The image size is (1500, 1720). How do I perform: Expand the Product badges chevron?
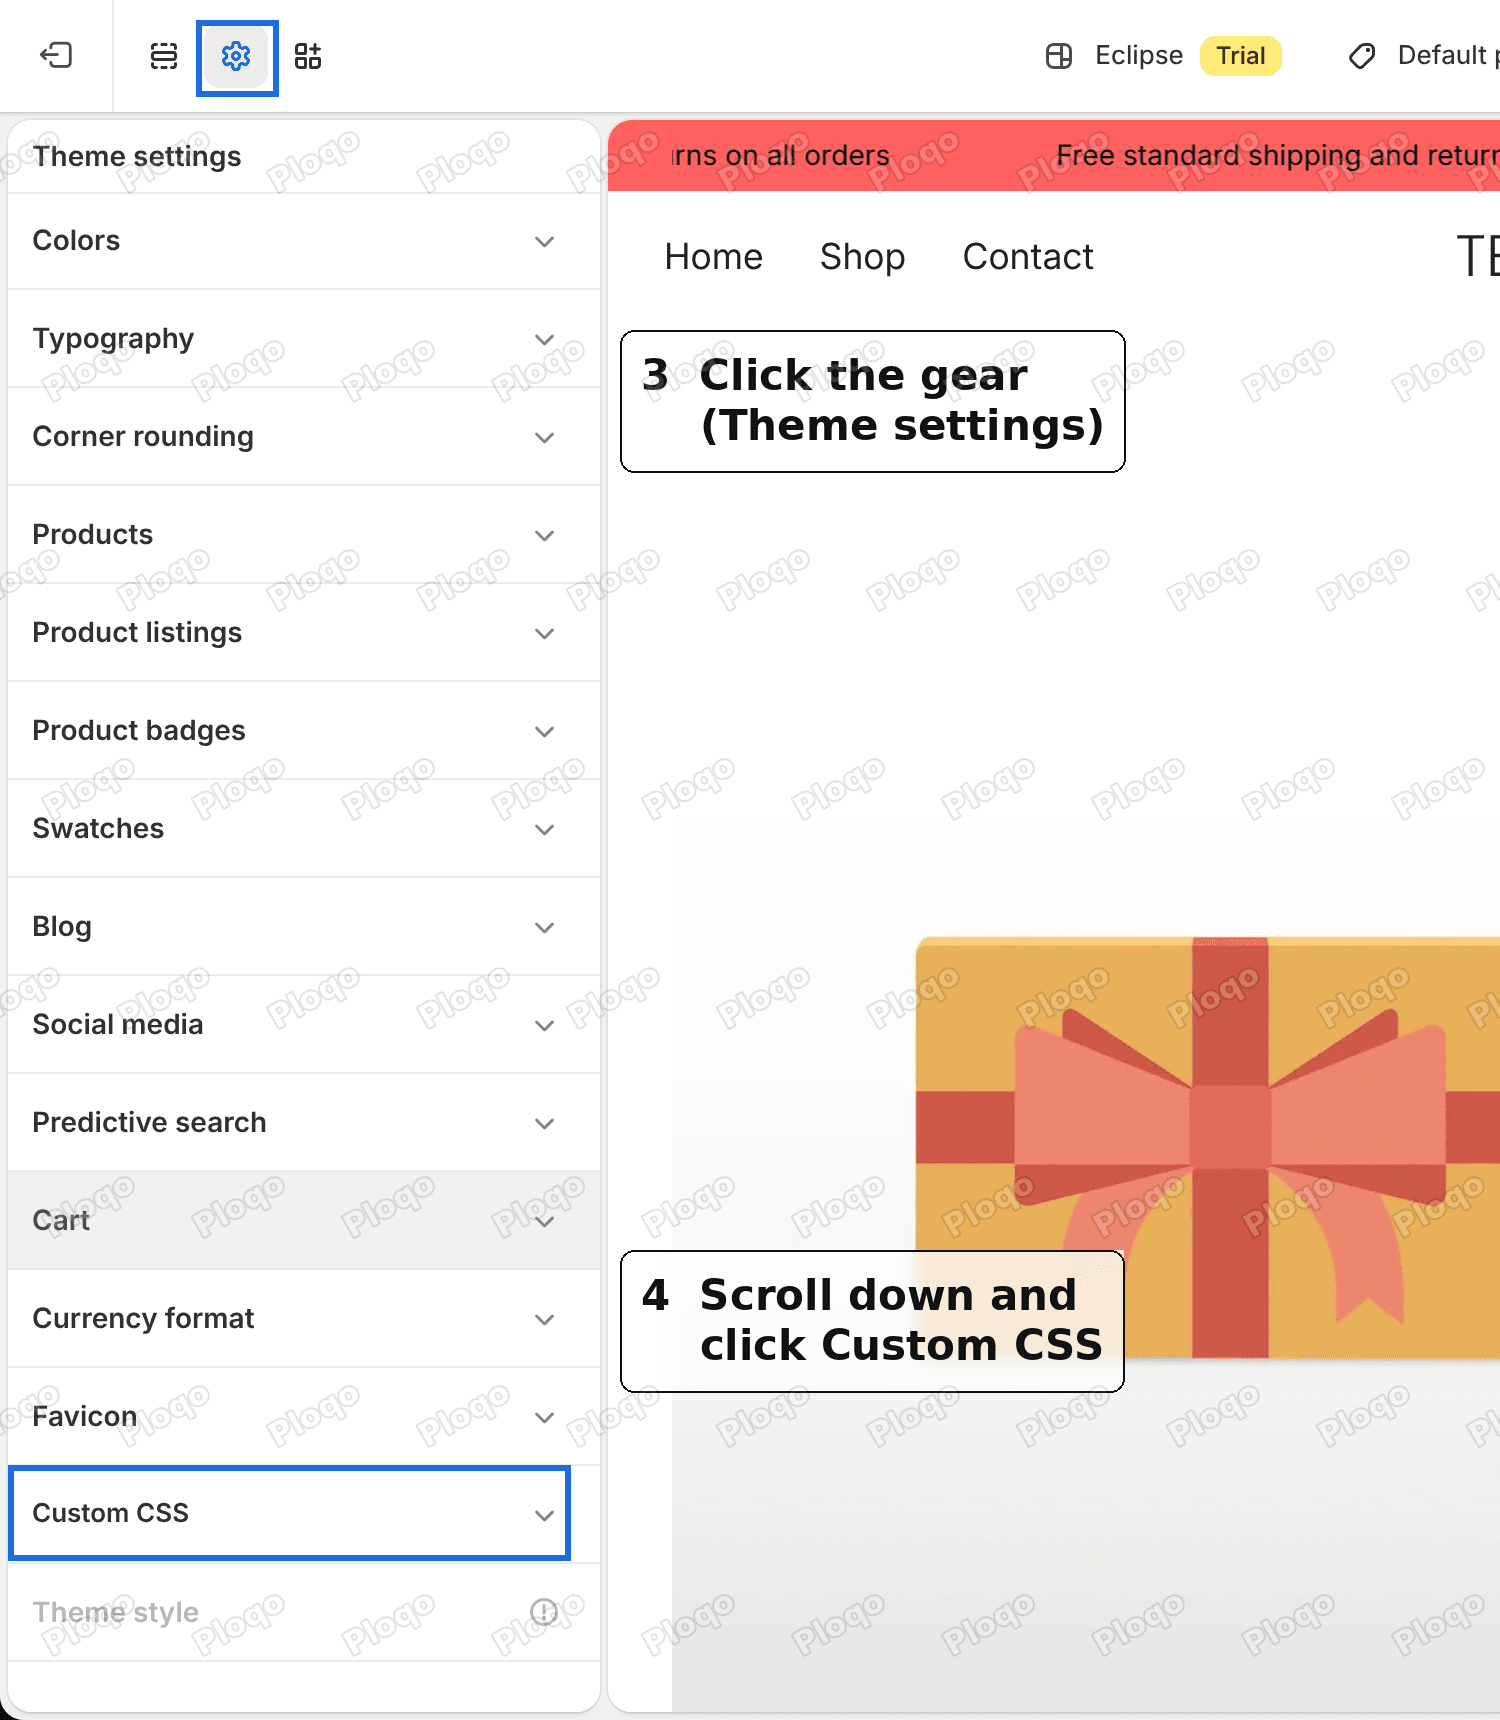[544, 732]
